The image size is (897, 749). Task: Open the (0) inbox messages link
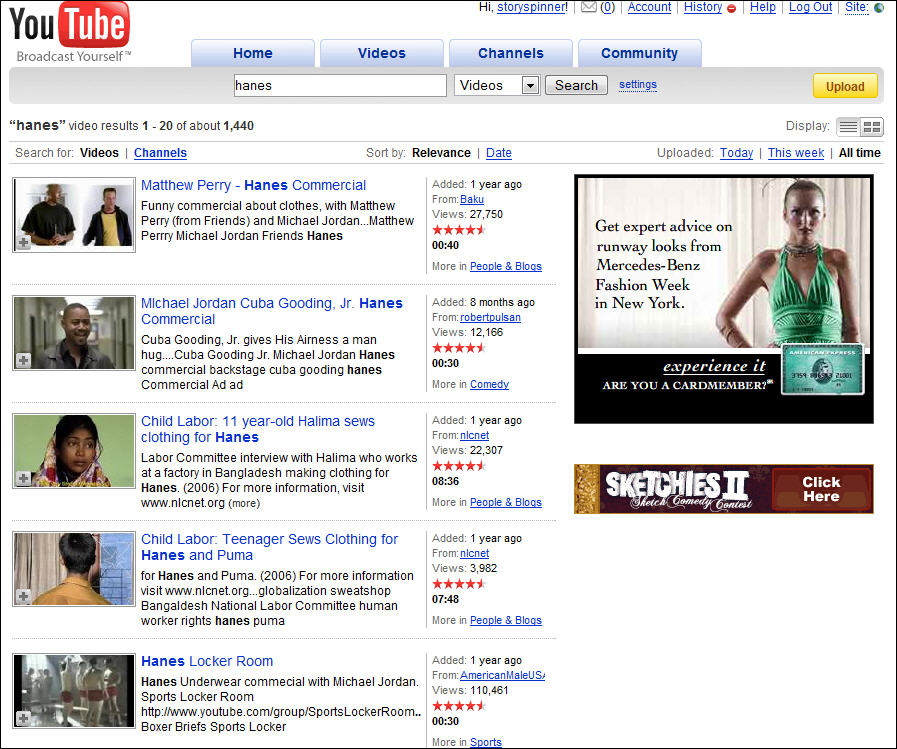[x=608, y=7]
